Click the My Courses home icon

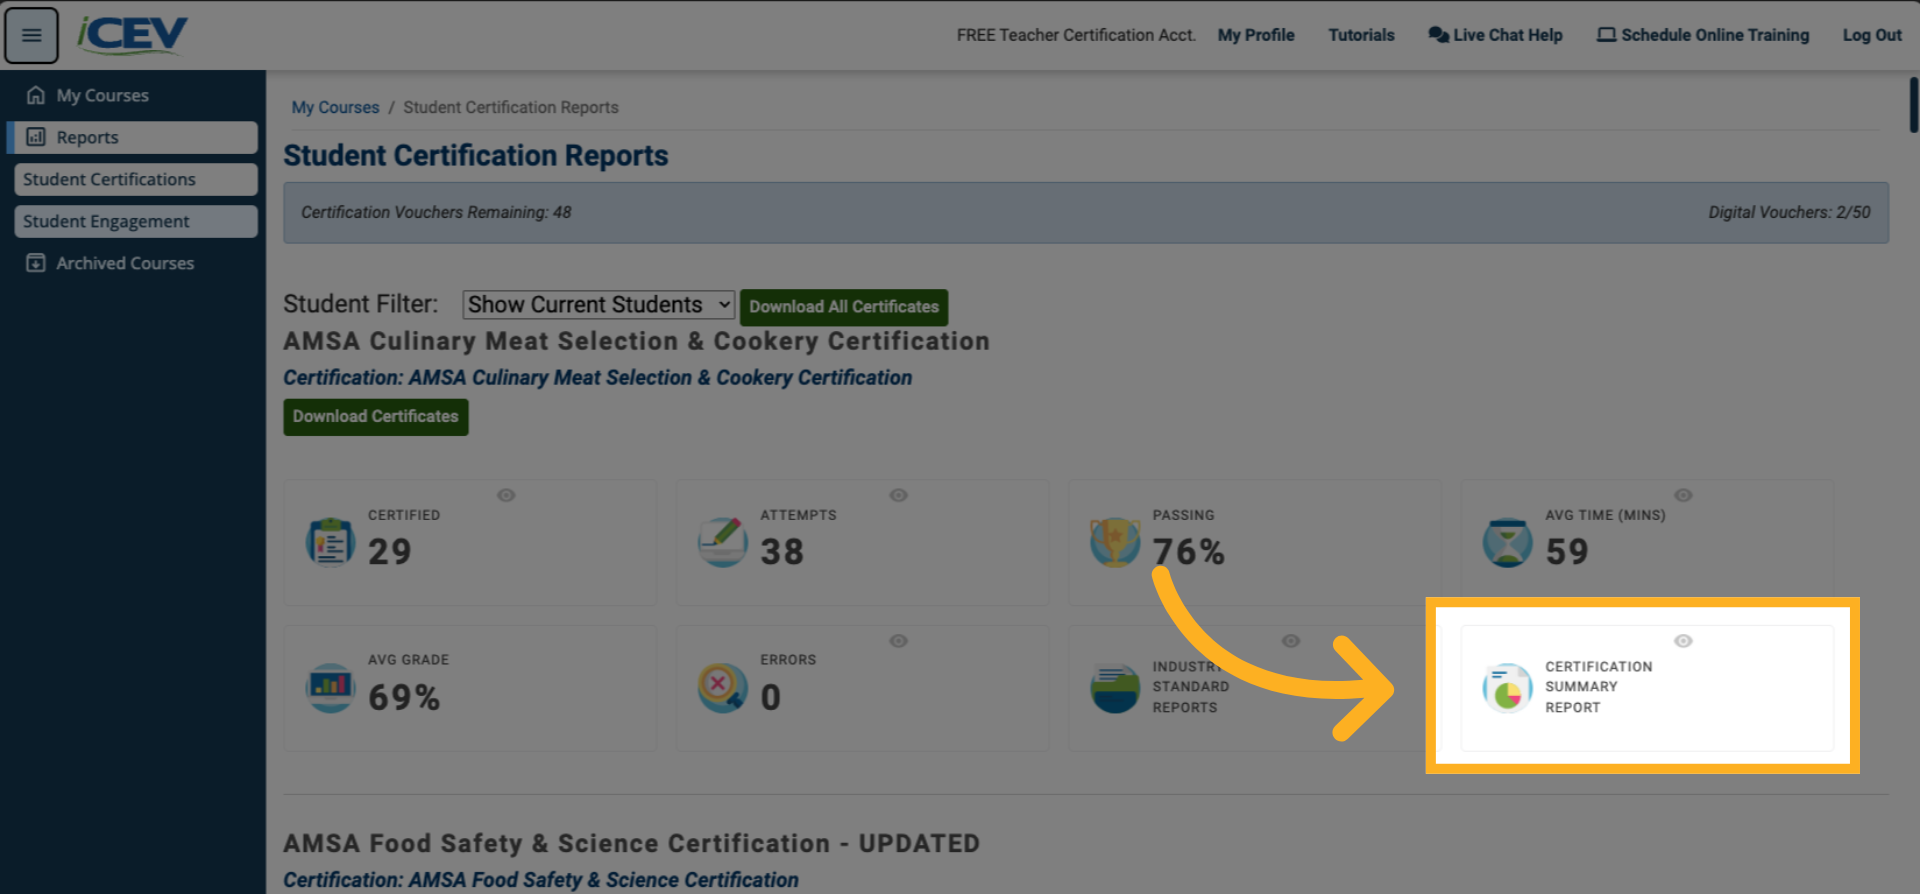click(x=36, y=95)
